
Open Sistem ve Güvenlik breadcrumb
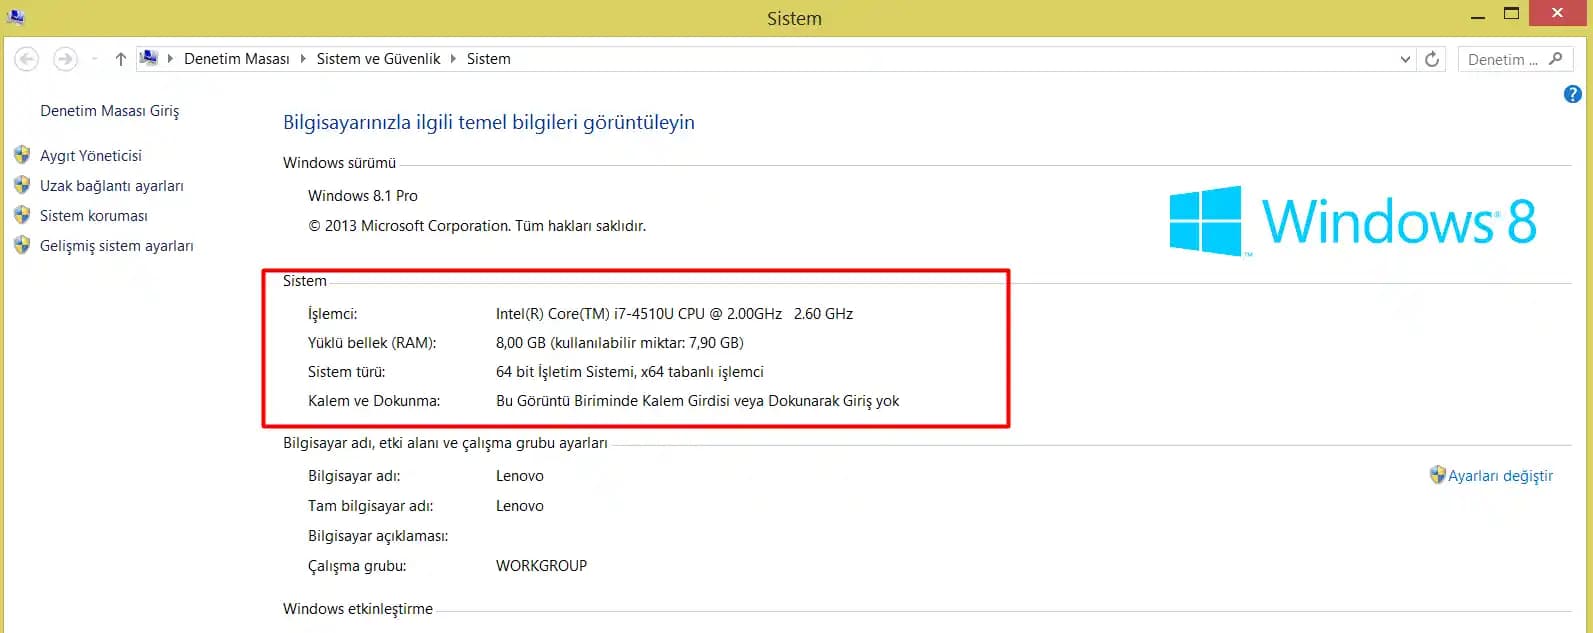tap(378, 59)
